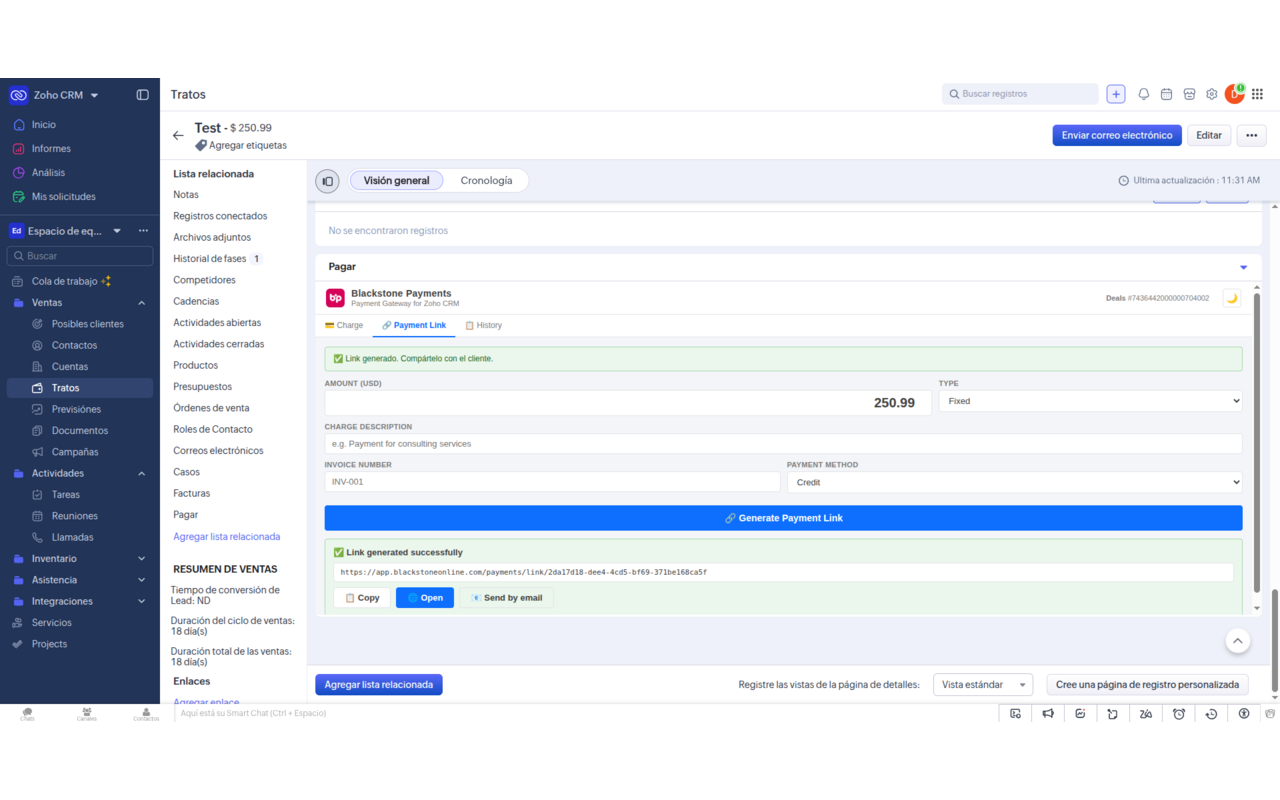Click Send by email button
Image resolution: width=1280 pixels, height=800 pixels.
[x=507, y=598]
